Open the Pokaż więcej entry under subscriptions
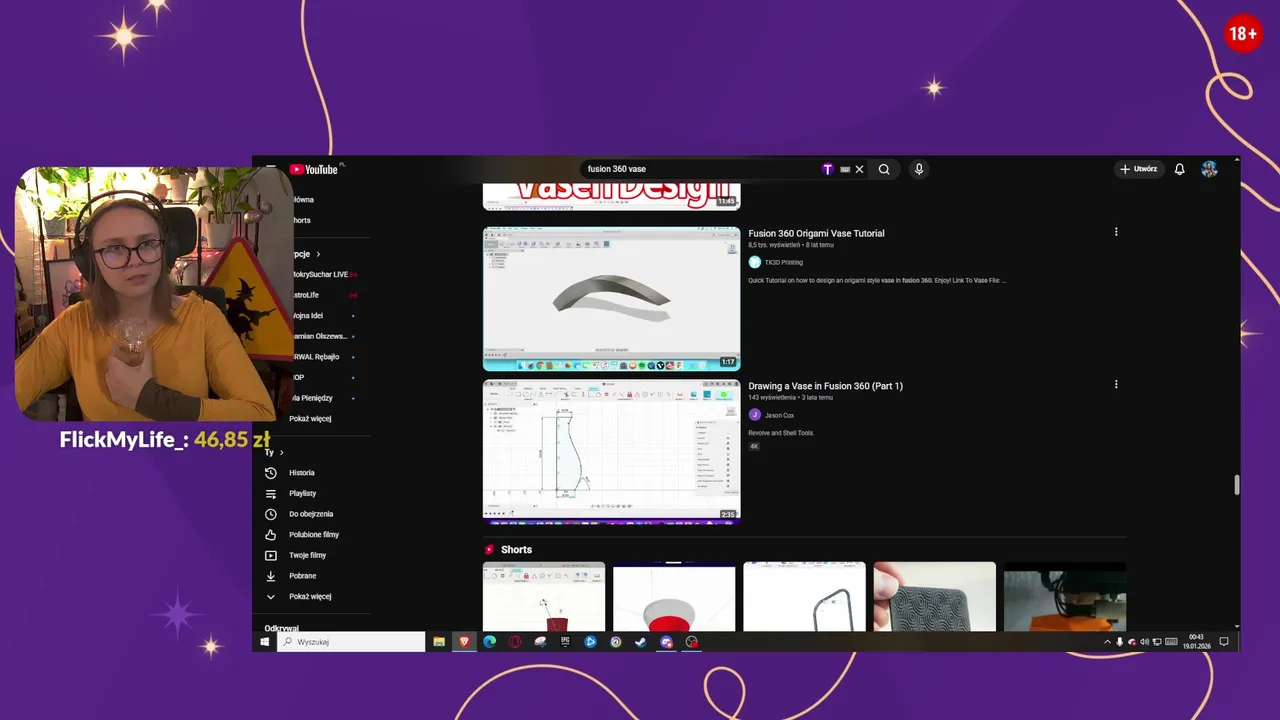Image resolution: width=1280 pixels, height=720 pixels. tap(310, 419)
